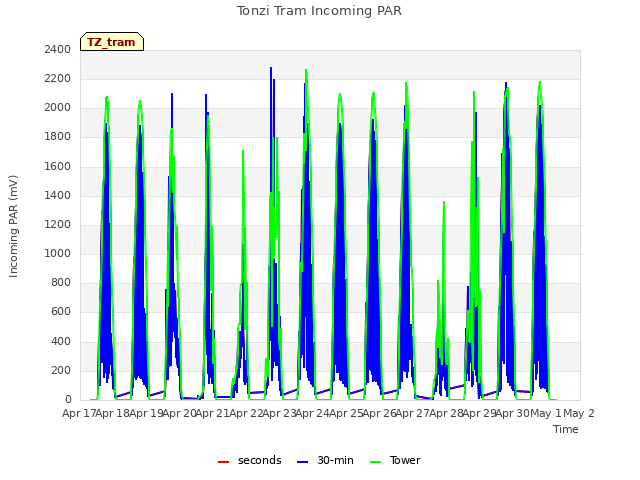The width and height of the screenshot is (640, 480).
Task: Click the red seconds legend swatch
Action: tap(223, 462)
